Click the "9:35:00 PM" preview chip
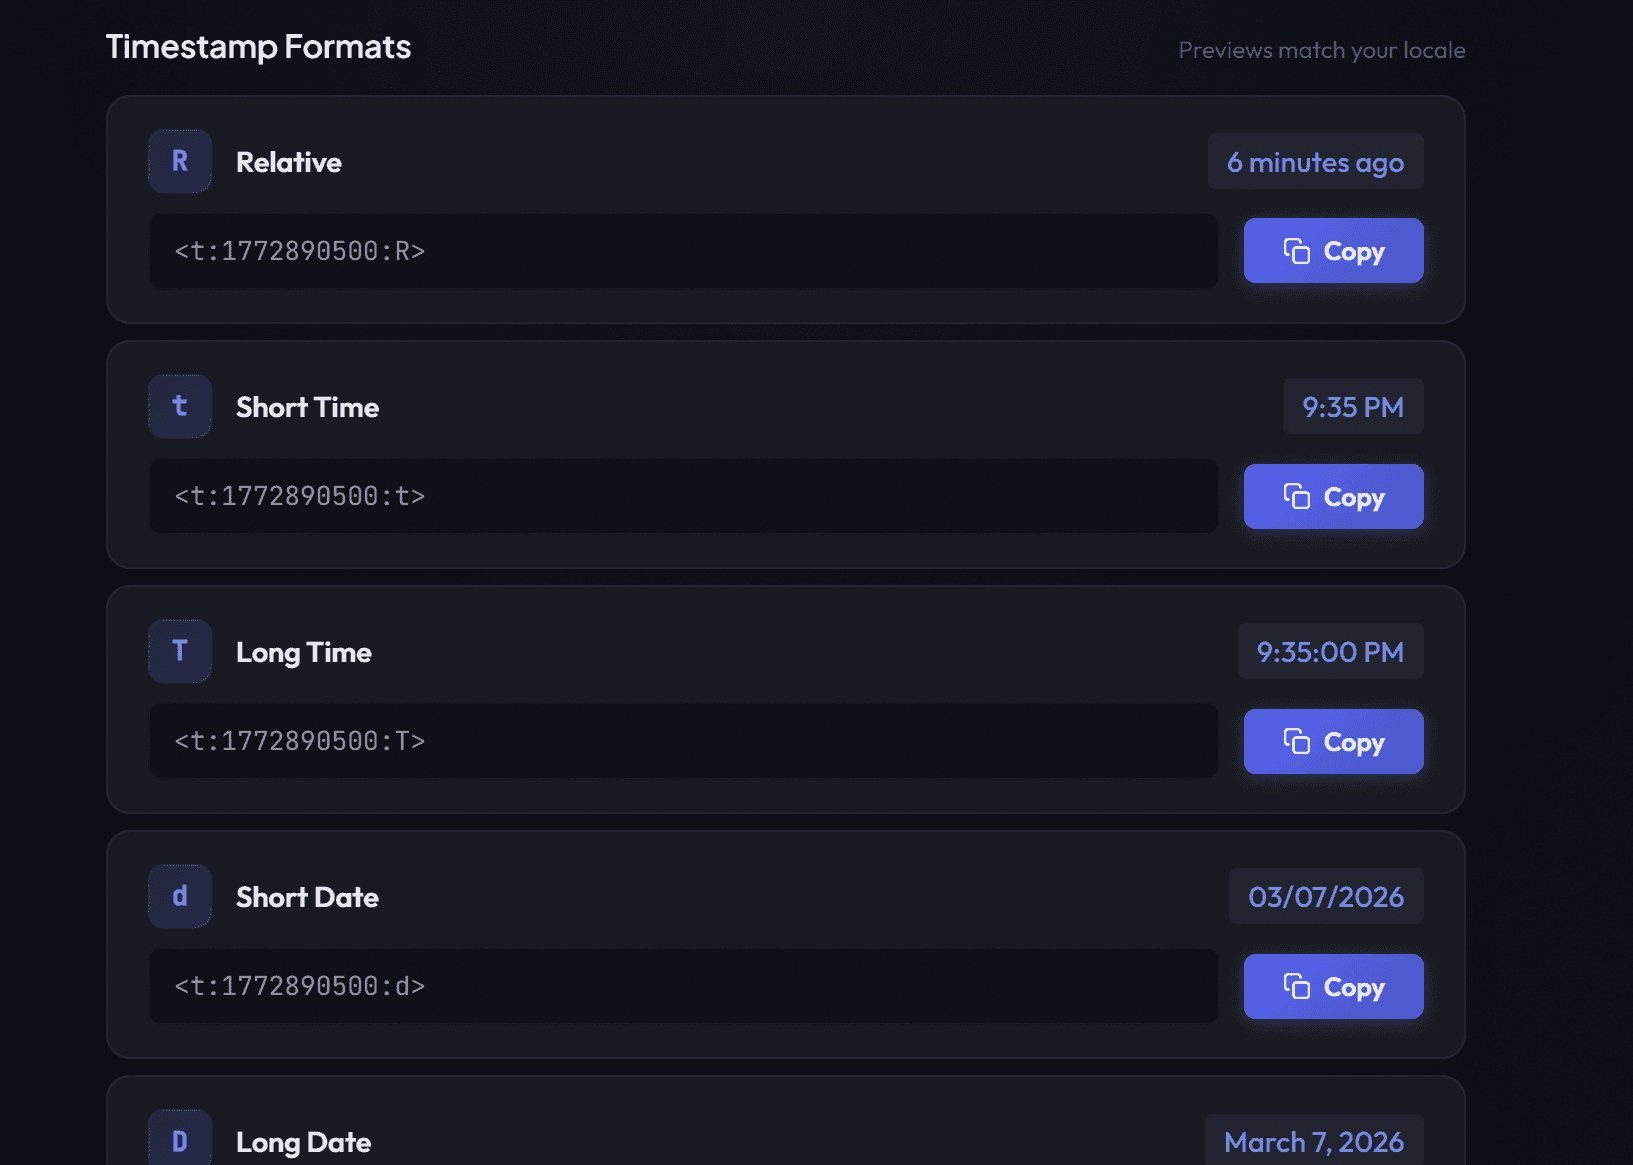Screen dimensions: 1633x1165 pos(1330,651)
